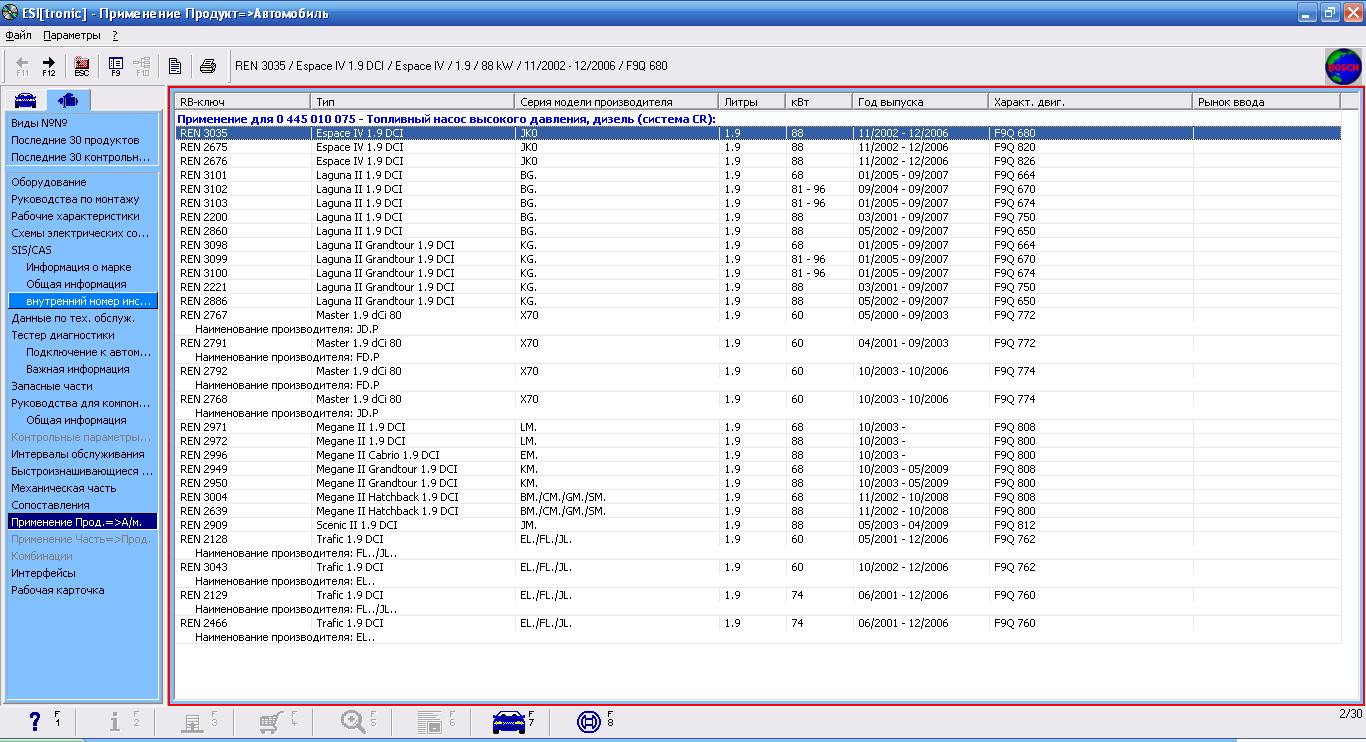
Task: Click engine code F9Q 812
Action: (1015, 525)
